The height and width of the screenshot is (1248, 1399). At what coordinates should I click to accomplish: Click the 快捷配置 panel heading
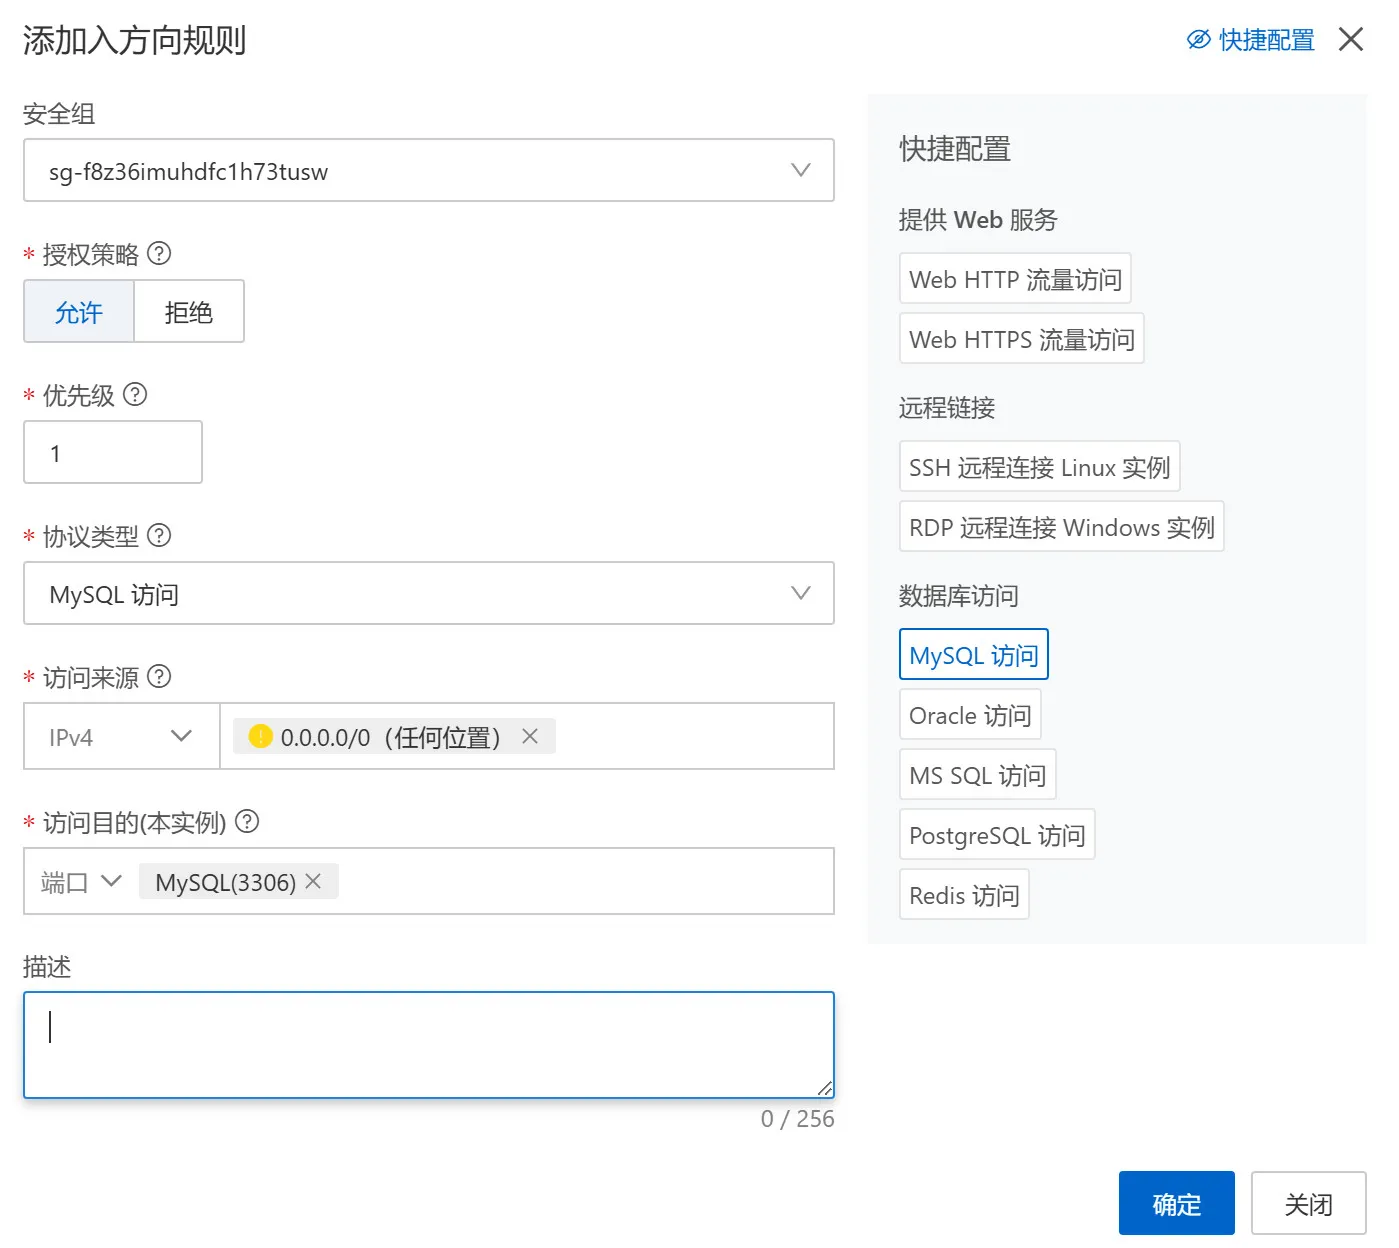pos(955,148)
